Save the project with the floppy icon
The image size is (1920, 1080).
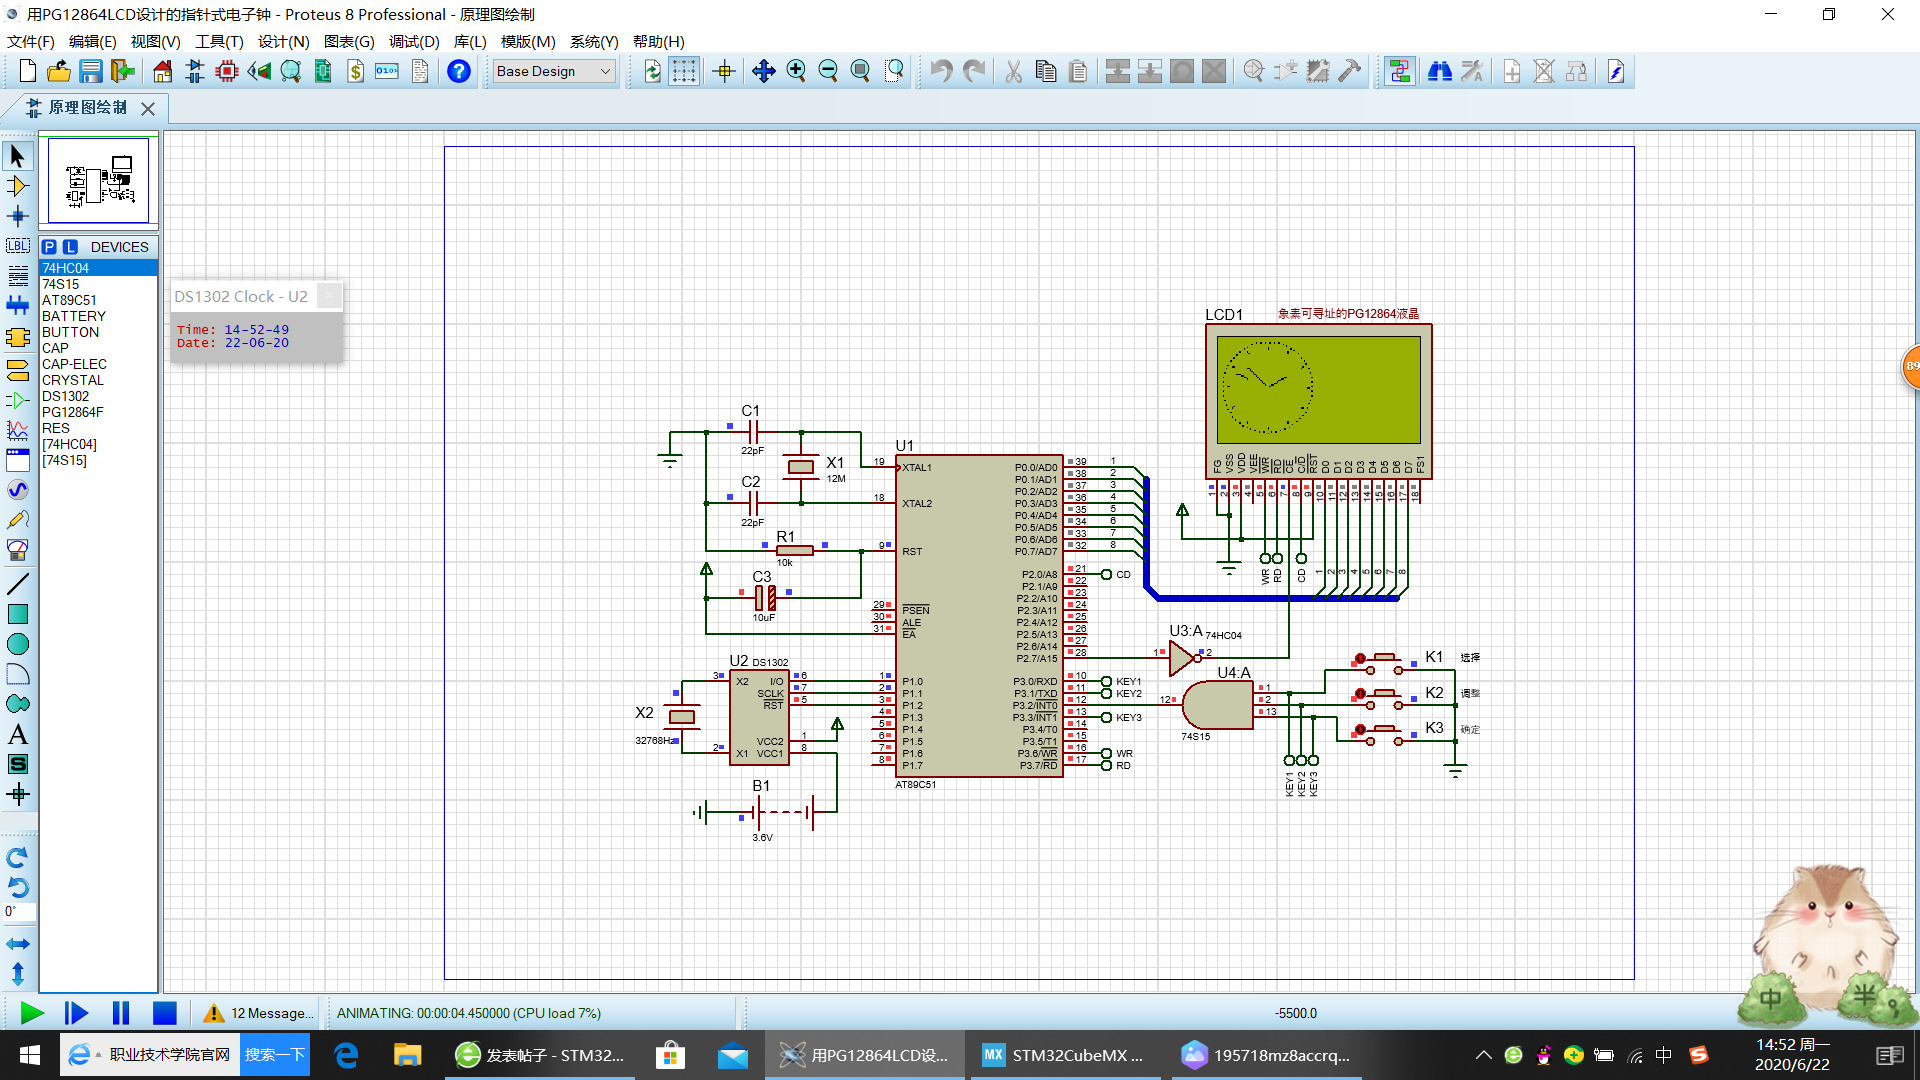click(91, 71)
